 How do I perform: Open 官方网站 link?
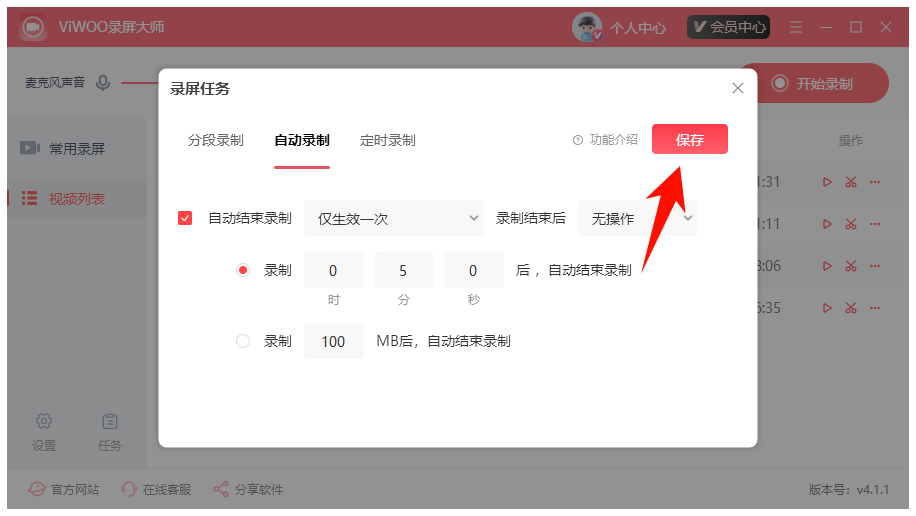tap(64, 489)
